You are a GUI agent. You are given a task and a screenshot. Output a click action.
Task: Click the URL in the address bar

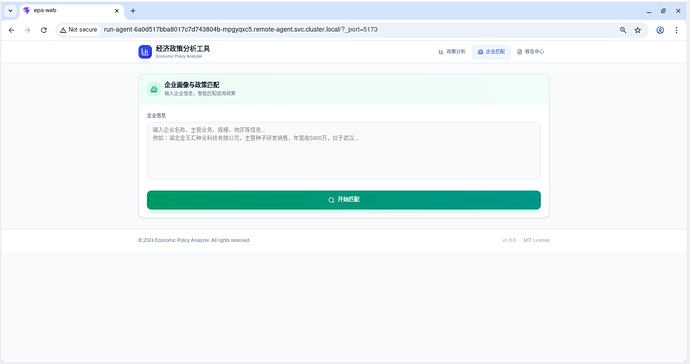tap(241, 29)
